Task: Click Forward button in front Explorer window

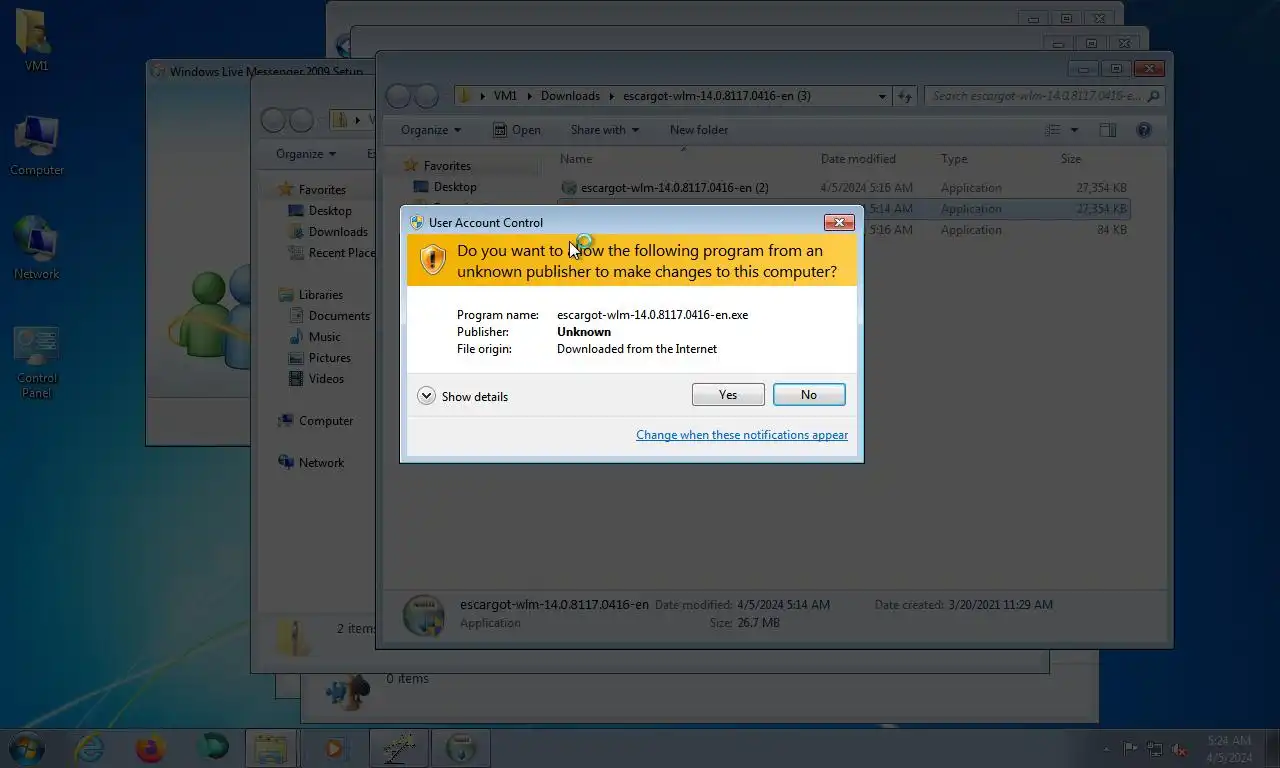Action: point(426,96)
